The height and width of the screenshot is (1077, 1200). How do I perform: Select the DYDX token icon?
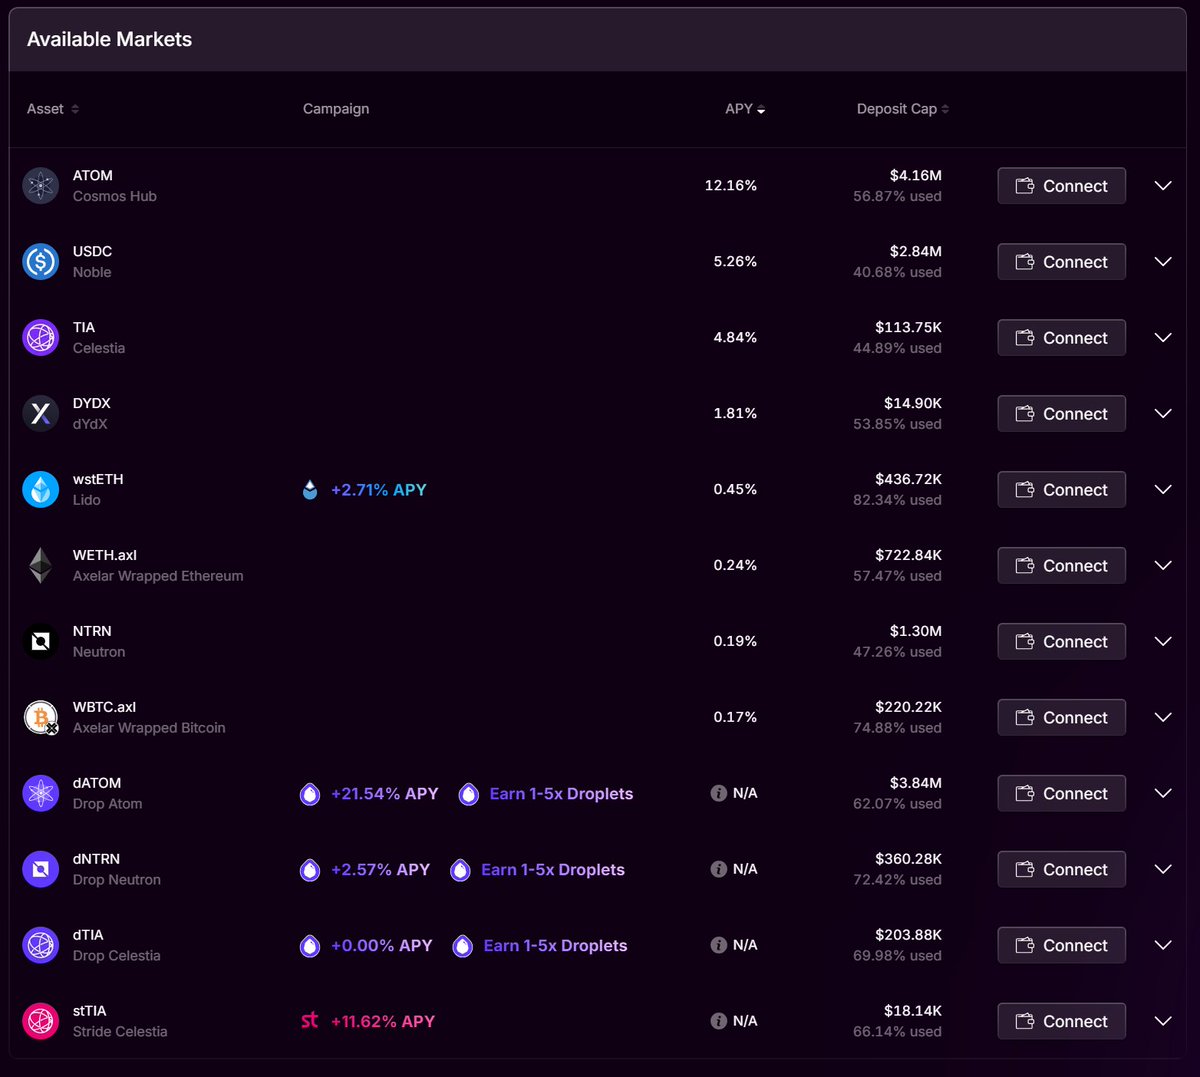coord(41,414)
